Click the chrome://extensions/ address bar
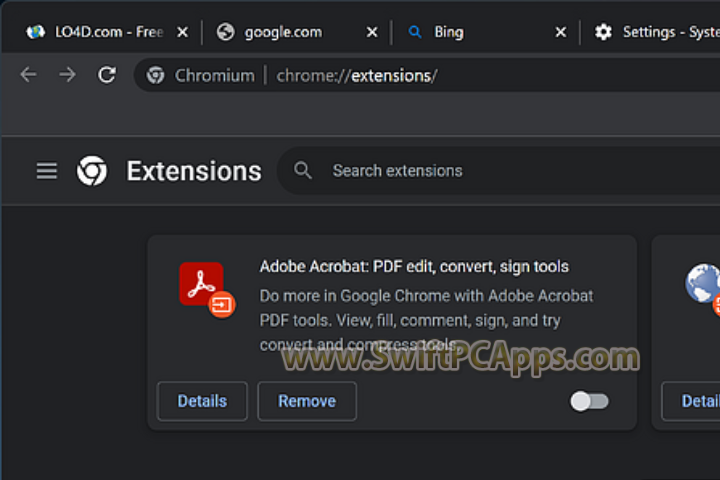 pos(427,75)
